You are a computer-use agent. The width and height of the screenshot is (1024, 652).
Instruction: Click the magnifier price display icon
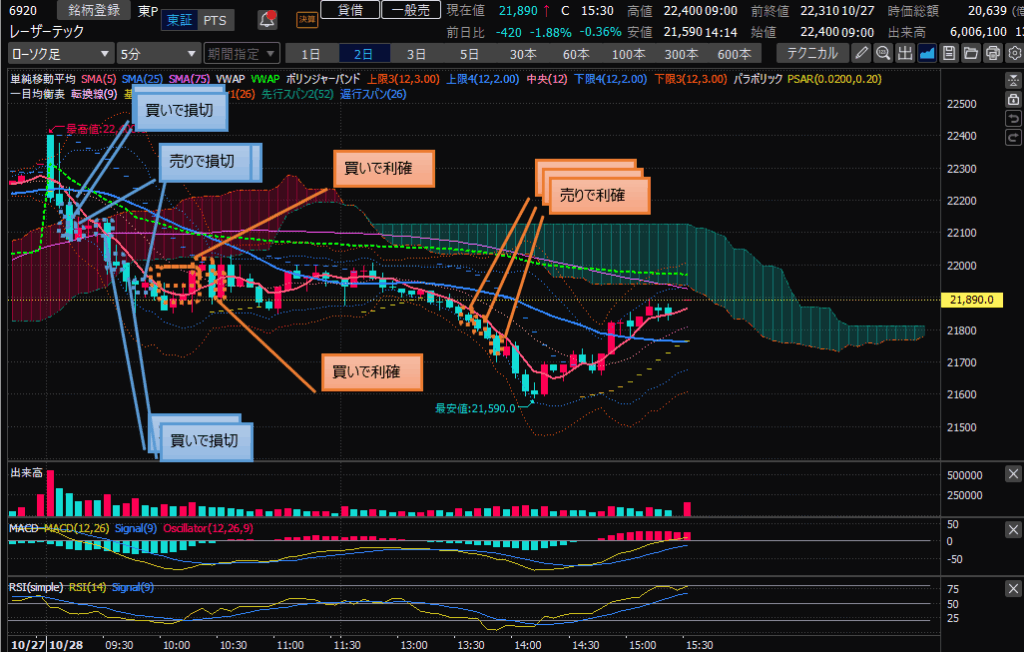(883, 53)
